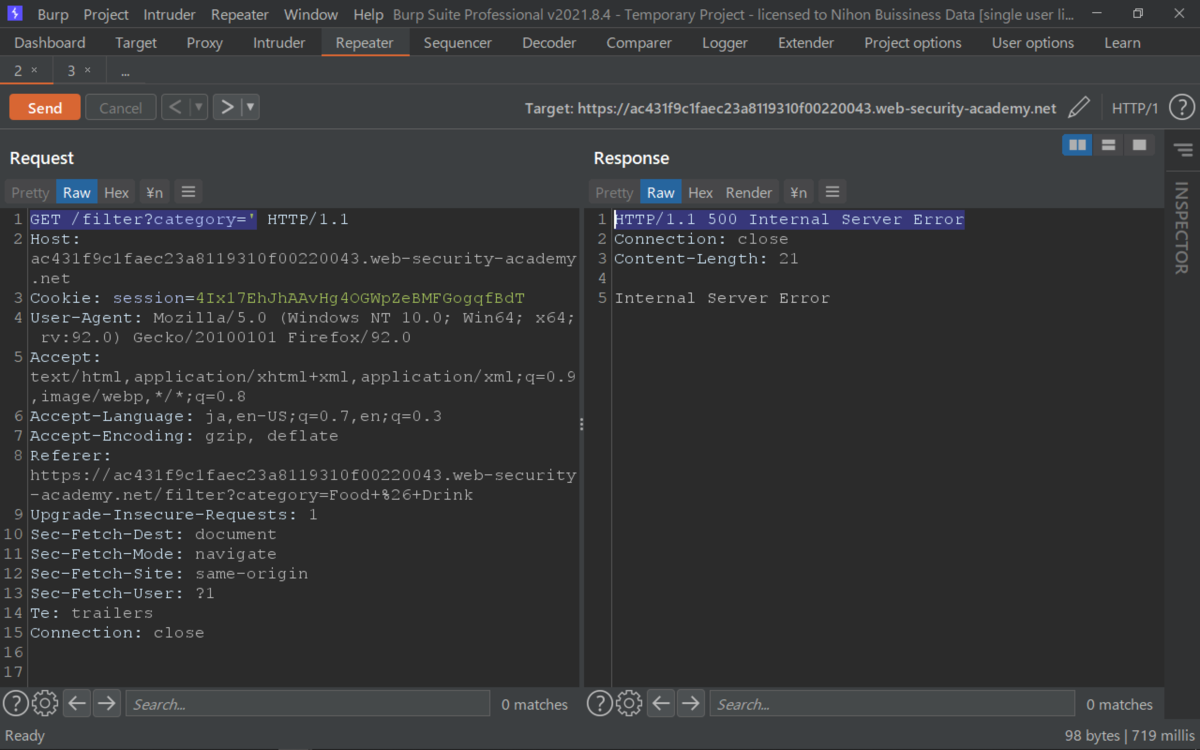Click the orange Send button
This screenshot has width=1200, height=750.
point(45,108)
